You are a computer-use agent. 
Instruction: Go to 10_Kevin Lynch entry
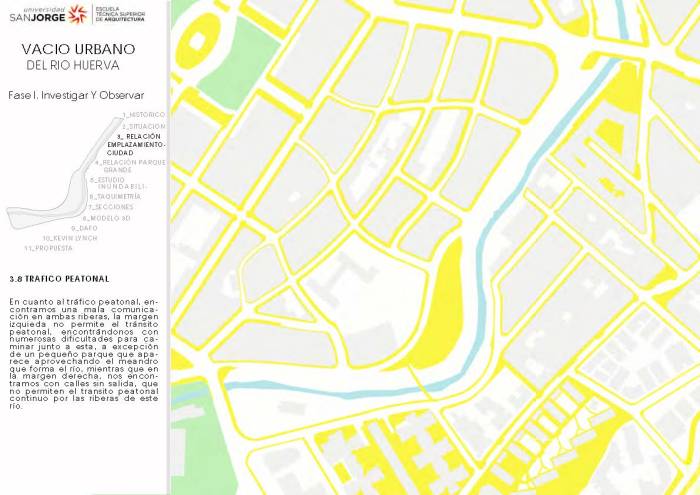70,237
